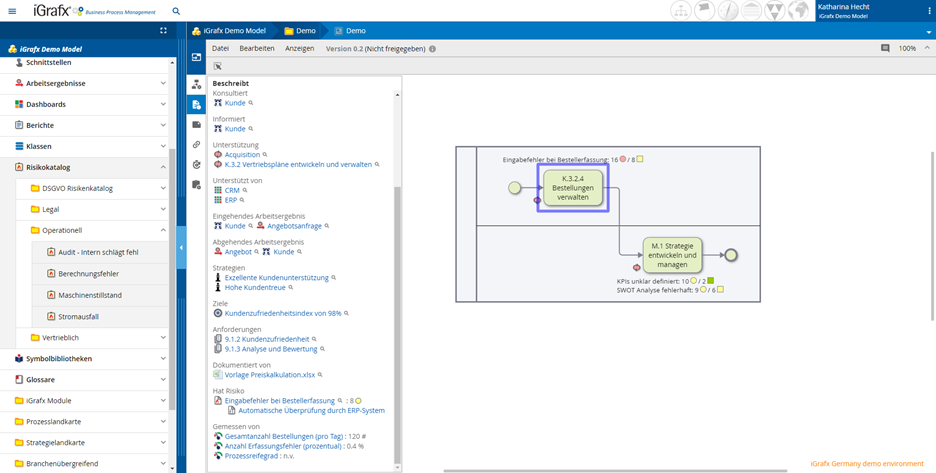Open Kundenzufriedenheitsindex von 98% link

tap(283, 313)
